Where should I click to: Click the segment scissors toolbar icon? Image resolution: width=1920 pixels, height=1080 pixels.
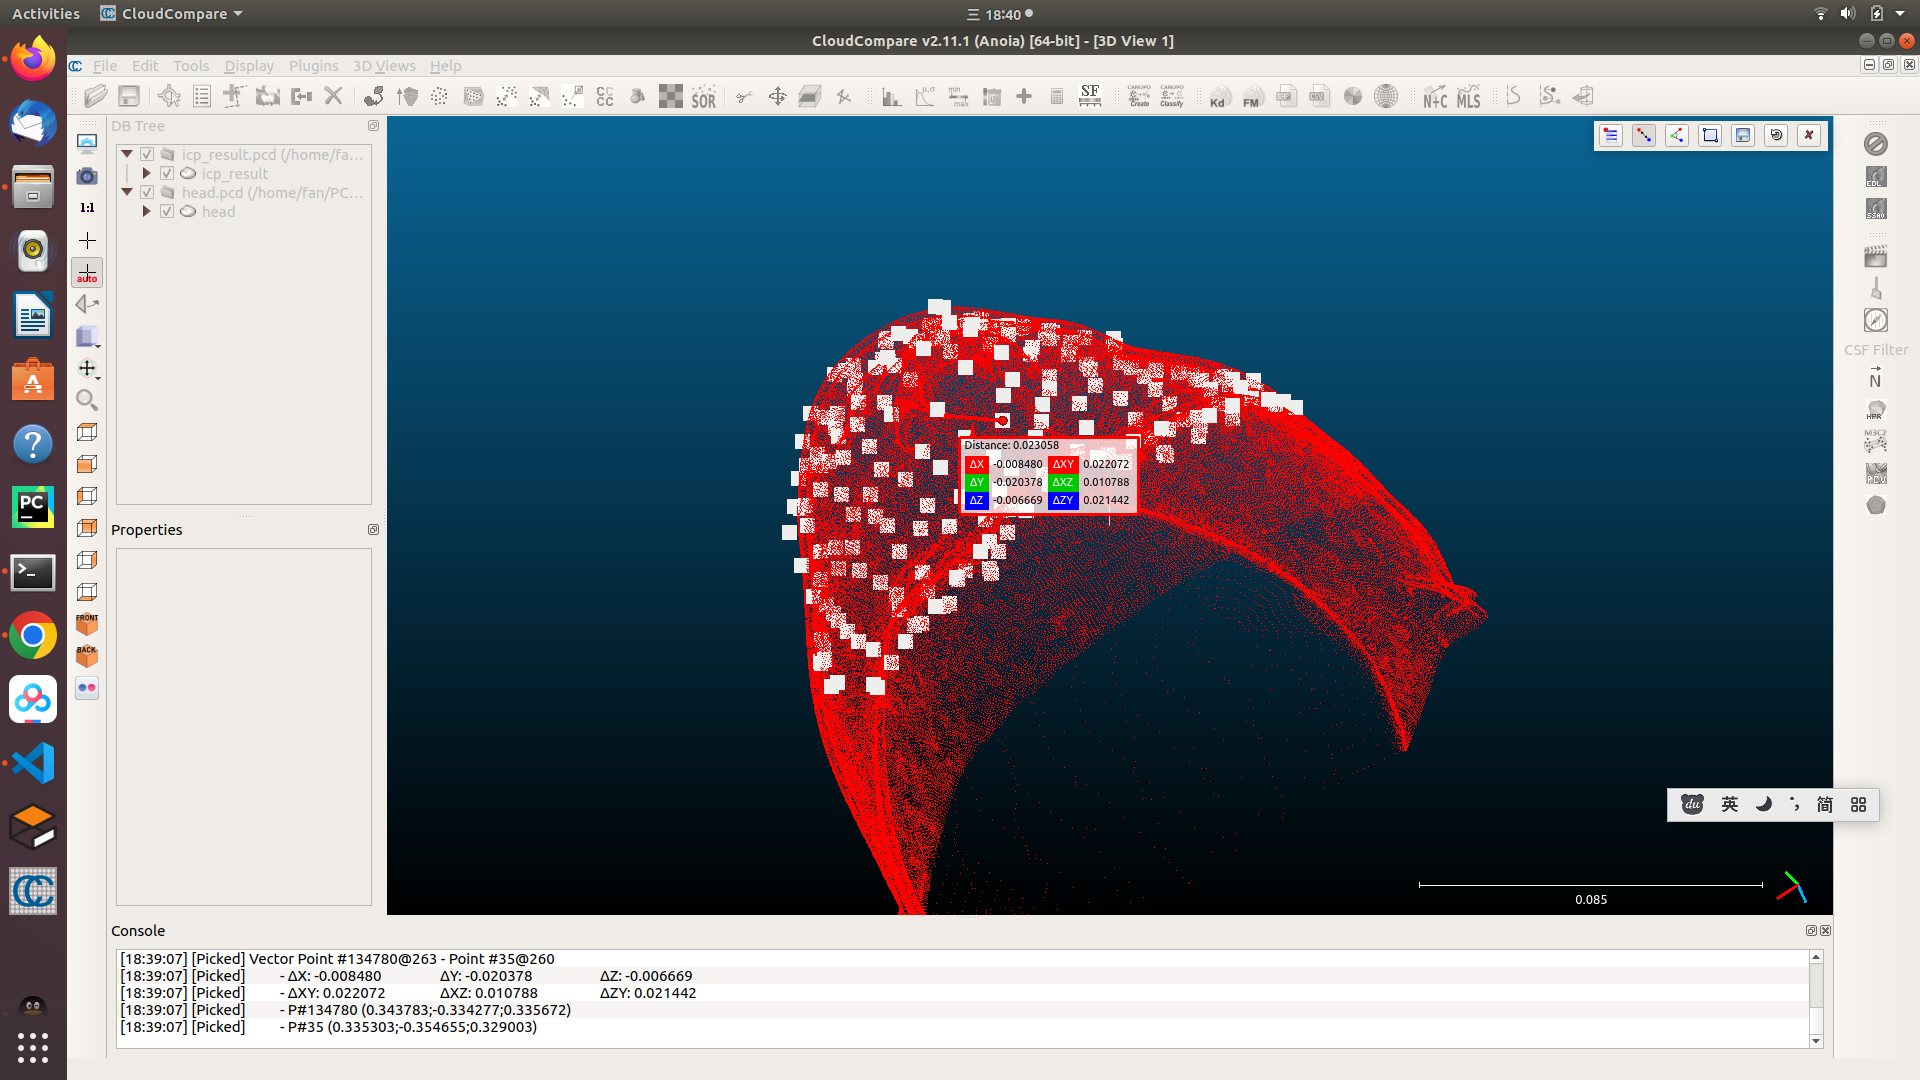pyautogui.click(x=744, y=97)
